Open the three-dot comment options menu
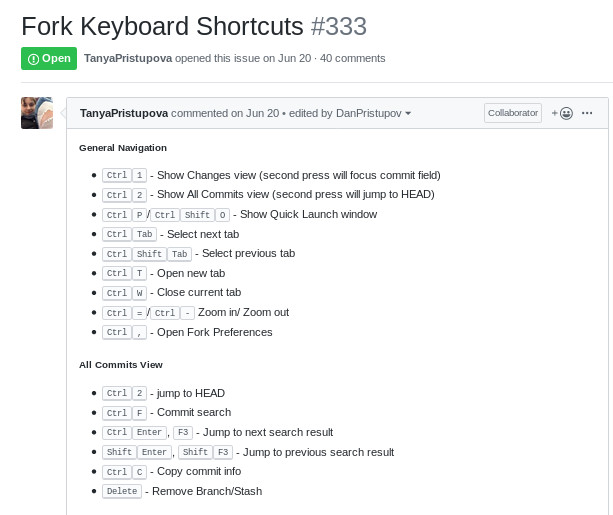 click(x=587, y=113)
